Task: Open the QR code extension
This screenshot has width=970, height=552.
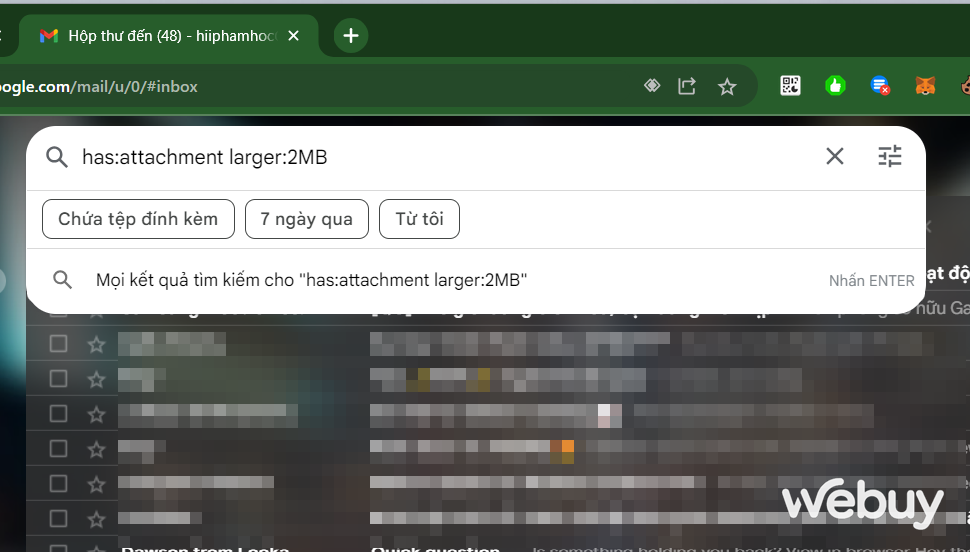Action: pos(790,86)
